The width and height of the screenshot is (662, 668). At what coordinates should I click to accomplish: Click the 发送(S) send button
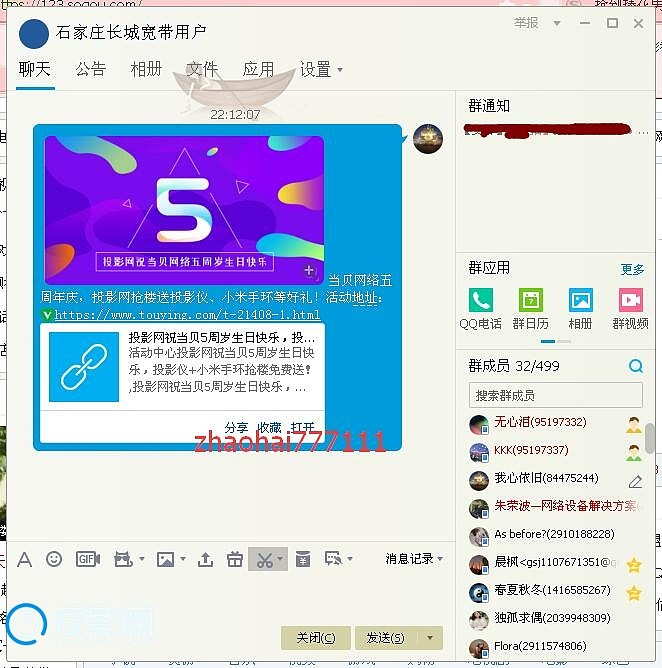pos(385,637)
